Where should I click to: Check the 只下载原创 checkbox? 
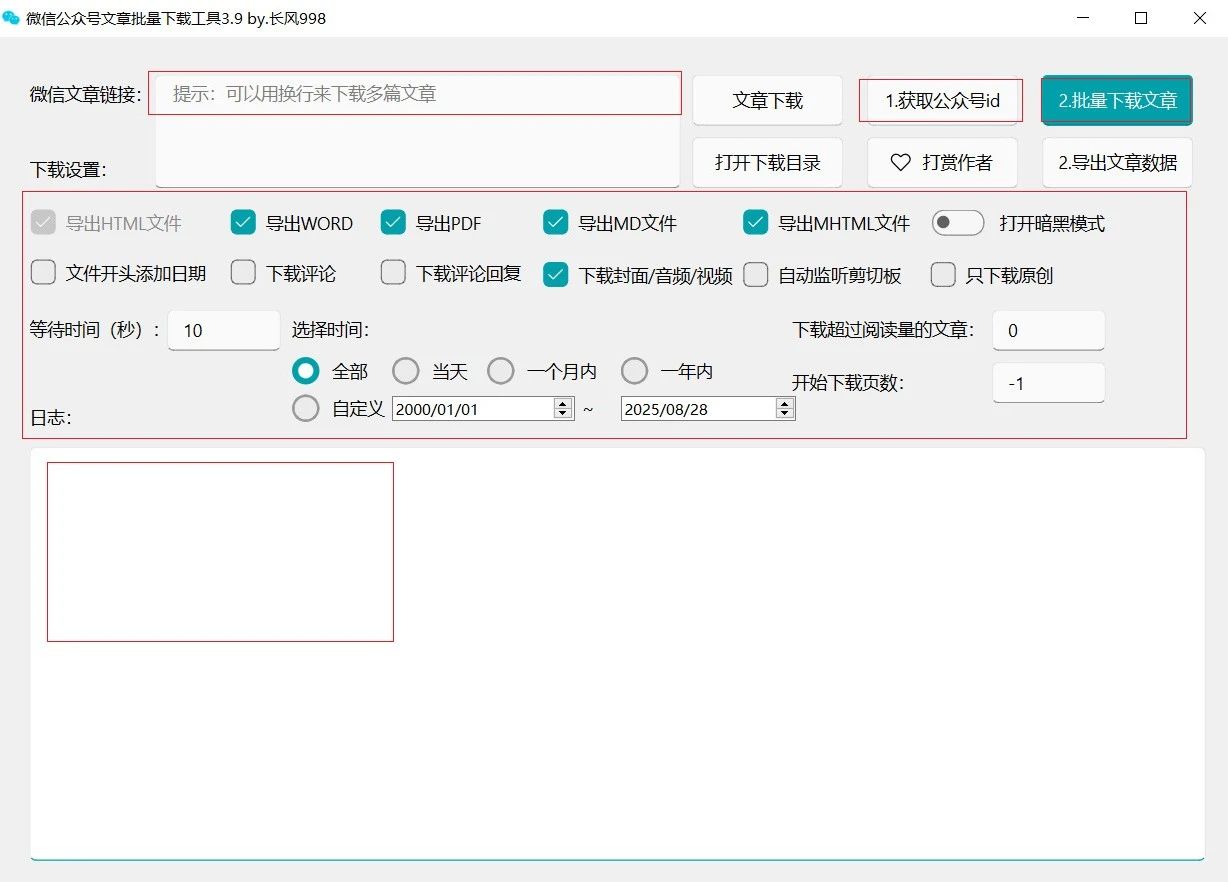(943, 274)
